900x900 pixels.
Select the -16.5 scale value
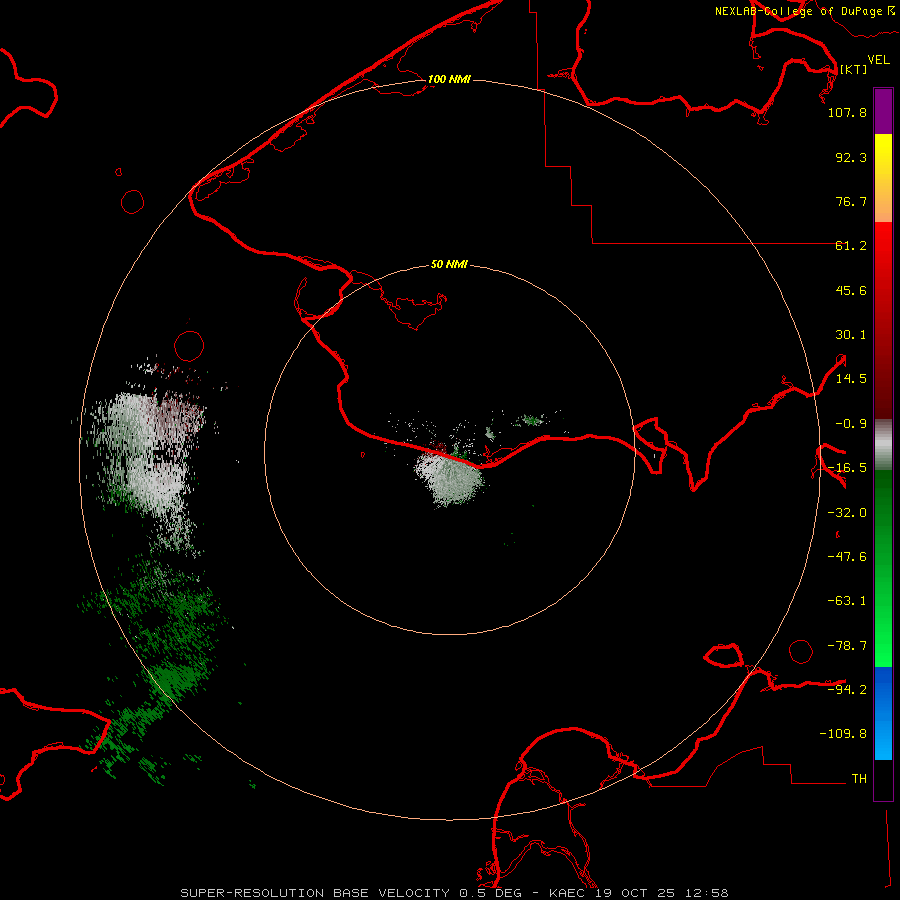coord(847,468)
